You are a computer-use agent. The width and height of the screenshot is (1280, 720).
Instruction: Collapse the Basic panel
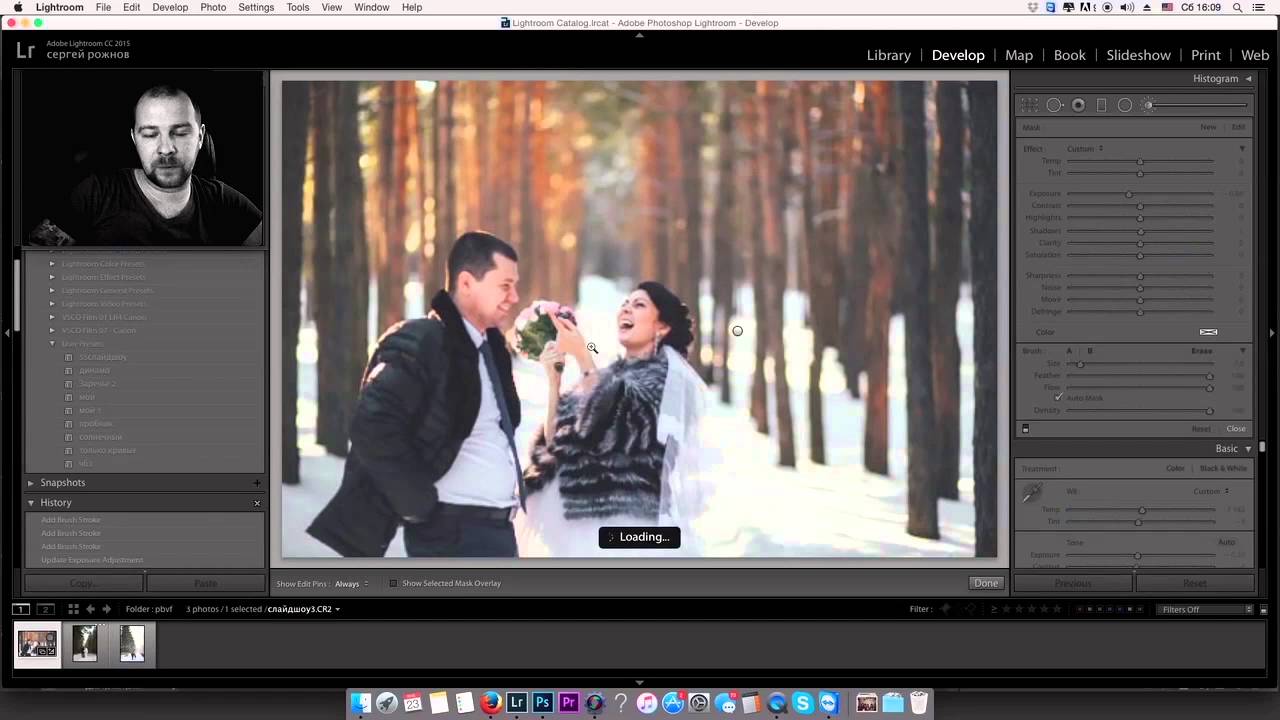pos(1247,449)
